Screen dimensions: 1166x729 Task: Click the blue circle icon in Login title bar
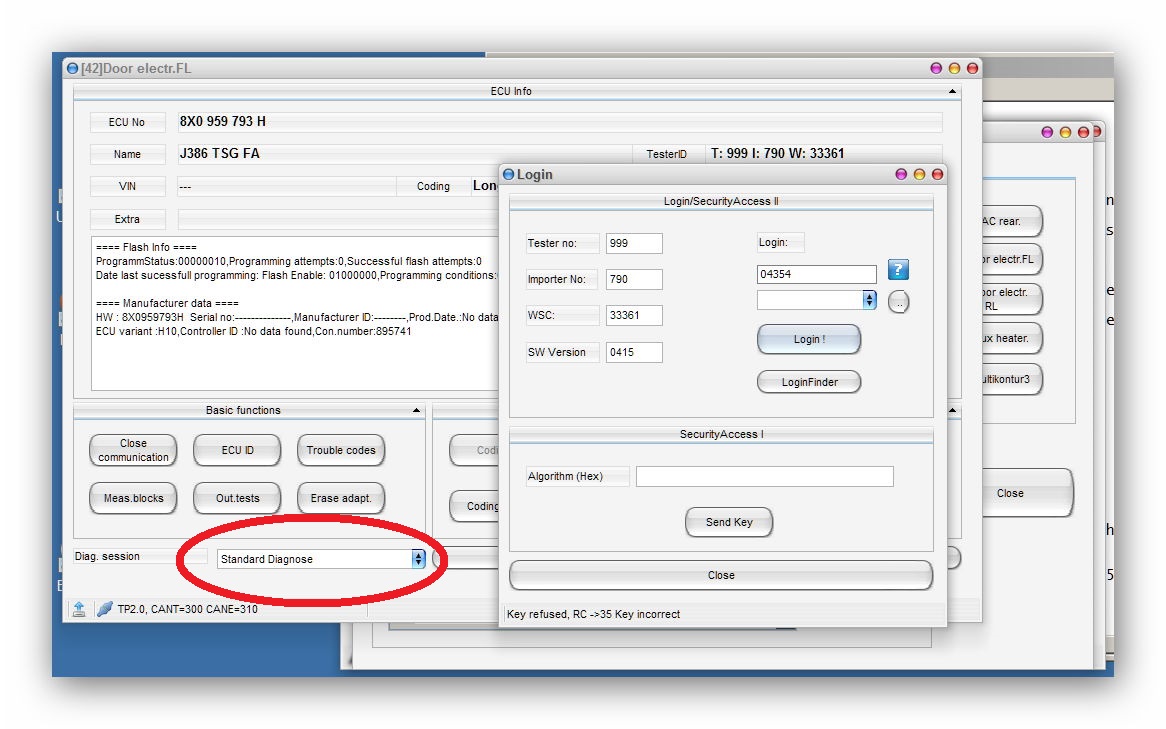[x=509, y=174]
